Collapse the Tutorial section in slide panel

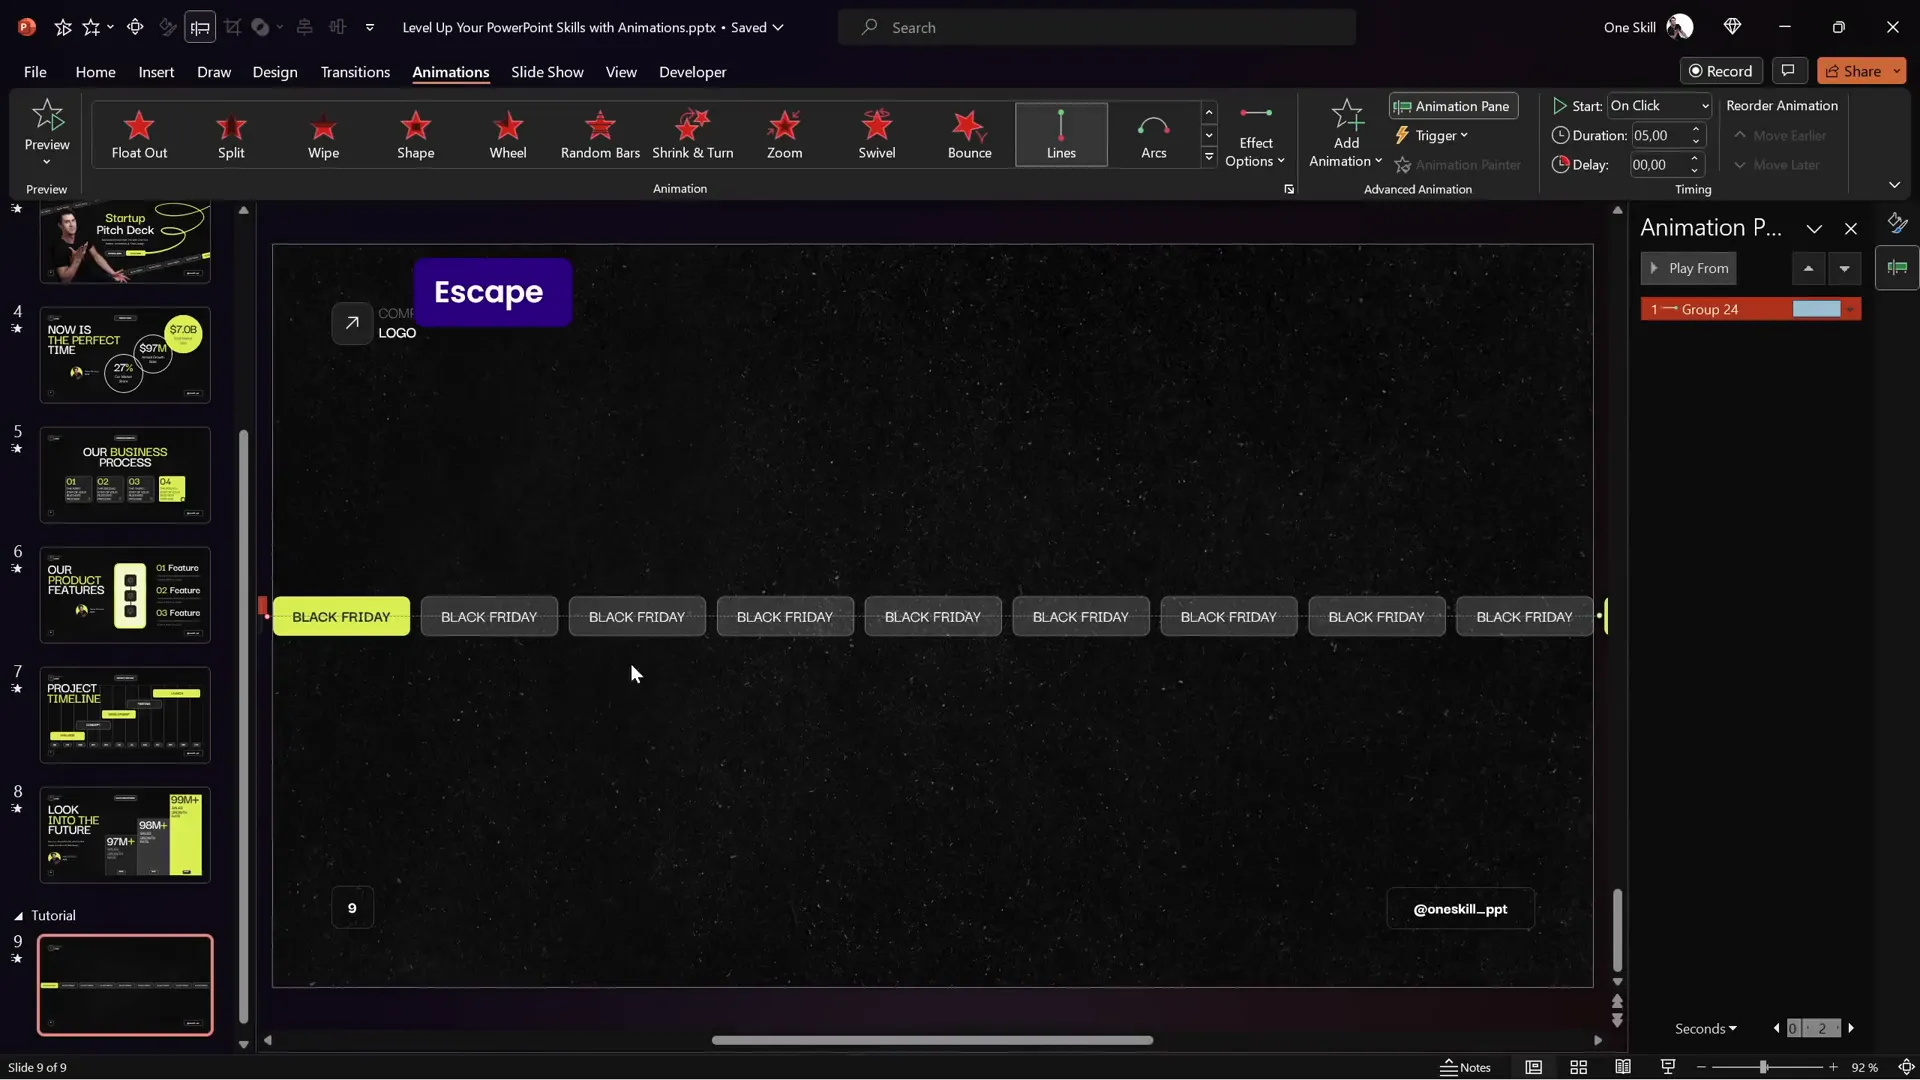point(19,915)
